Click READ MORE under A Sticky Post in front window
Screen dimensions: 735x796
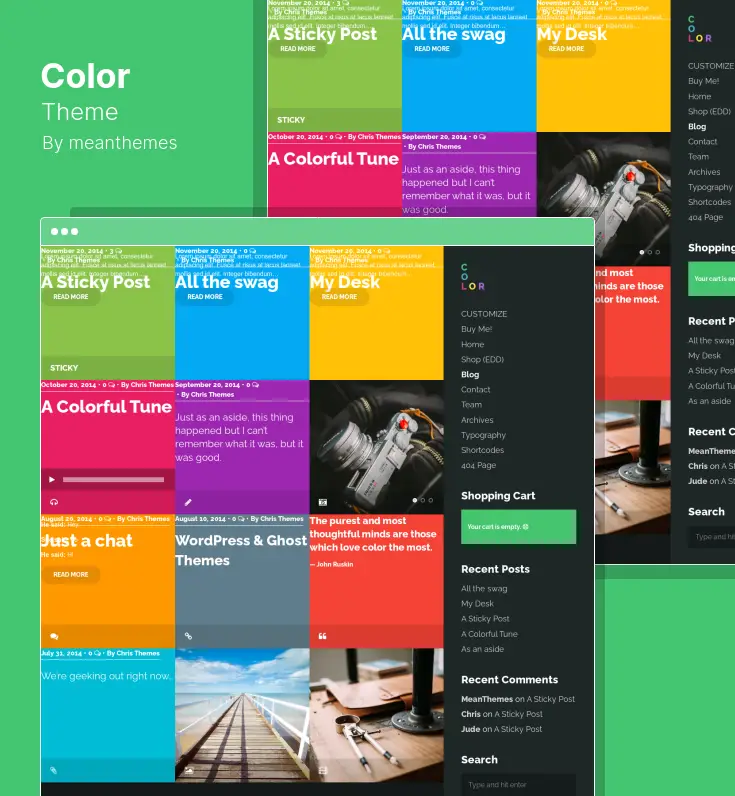click(71, 297)
